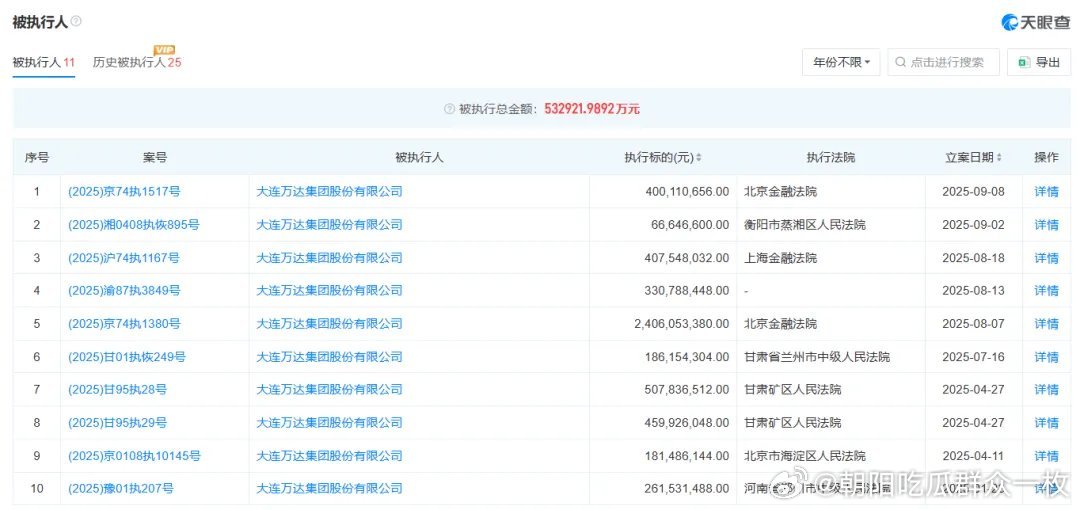The width and height of the screenshot is (1080, 510).
Task: Open 大连万达集团 link in row 3
Action: [x=329, y=258]
